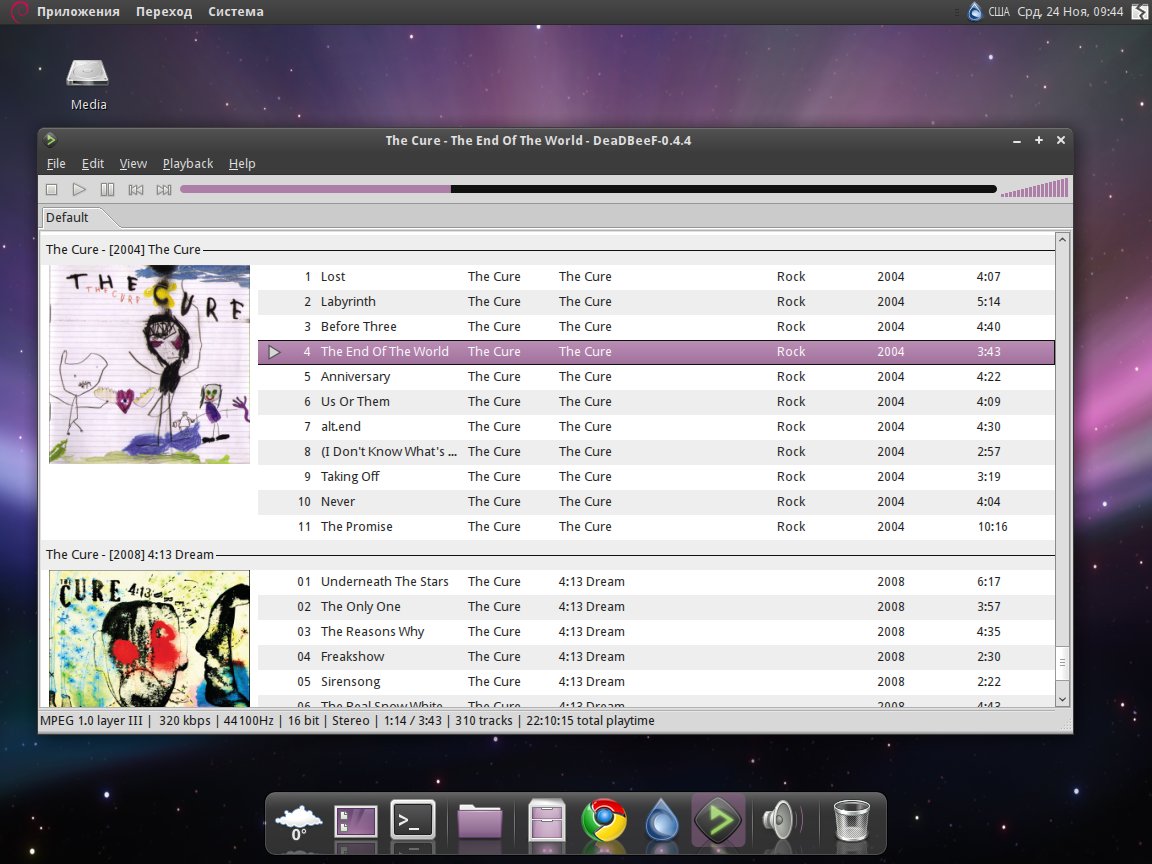Click the 320 kbps status bar entry
This screenshot has width=1152, height=864.
[184, 721]
